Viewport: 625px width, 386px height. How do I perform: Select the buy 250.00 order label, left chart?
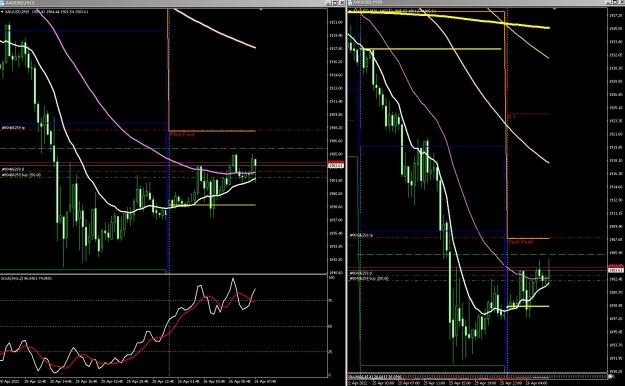[x=21, y=175]
